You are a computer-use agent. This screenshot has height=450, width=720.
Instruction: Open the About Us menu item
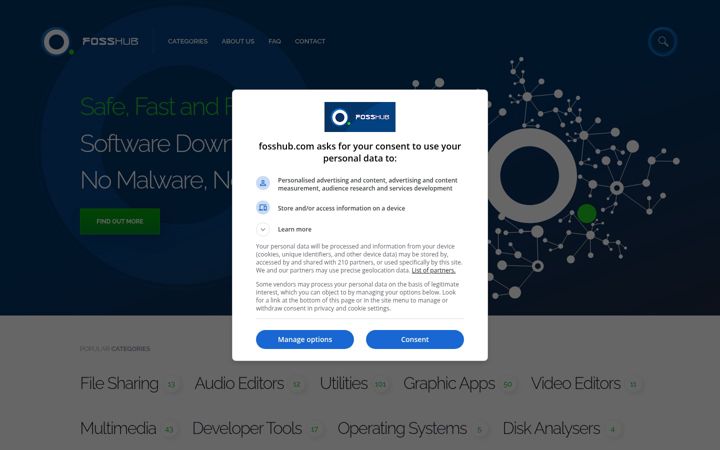(238, 41)
